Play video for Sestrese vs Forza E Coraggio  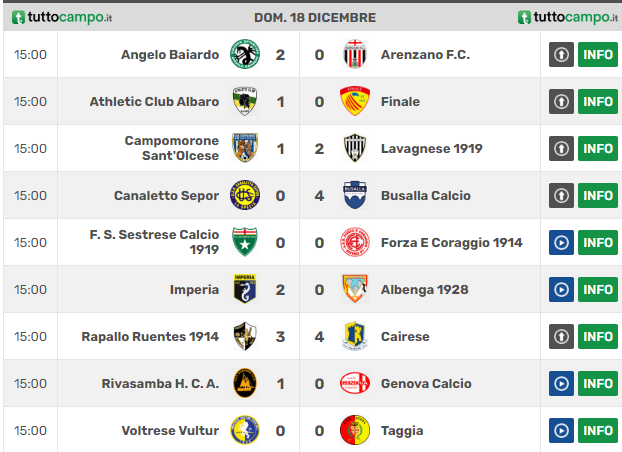click(561, 242)
